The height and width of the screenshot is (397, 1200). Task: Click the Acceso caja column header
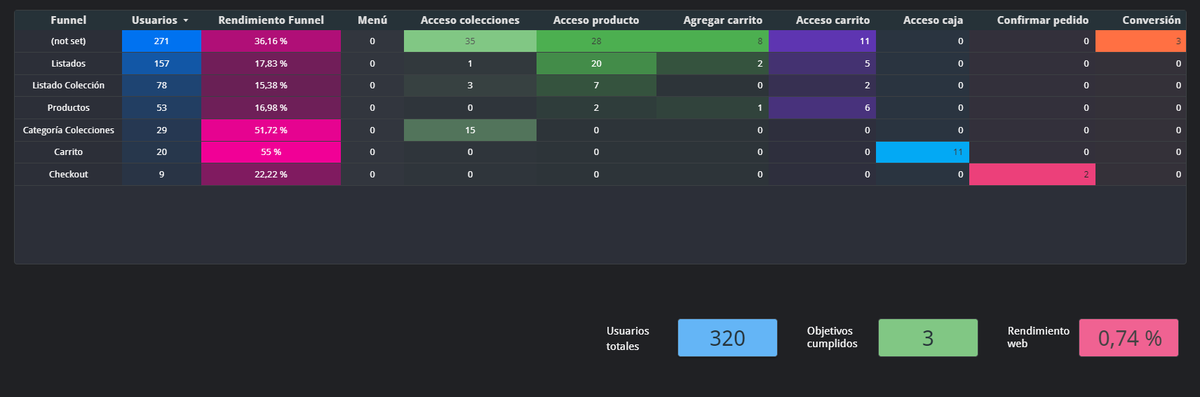tap(933, 20)
